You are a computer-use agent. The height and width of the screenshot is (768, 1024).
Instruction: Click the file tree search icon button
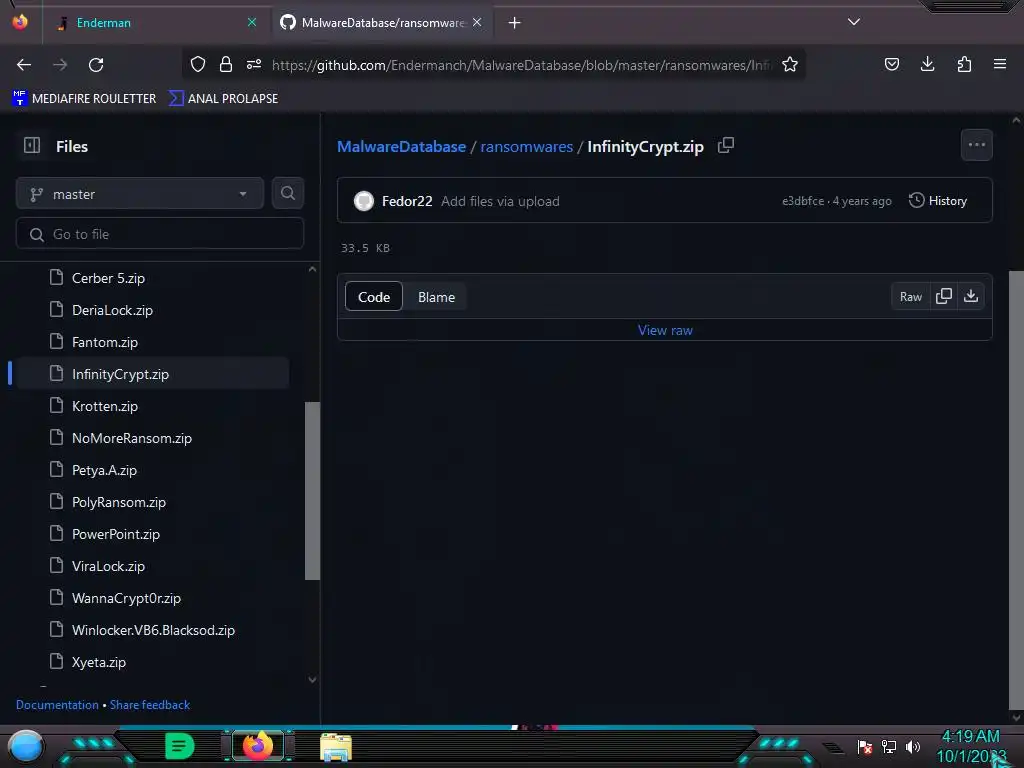(x=287, y=193)
